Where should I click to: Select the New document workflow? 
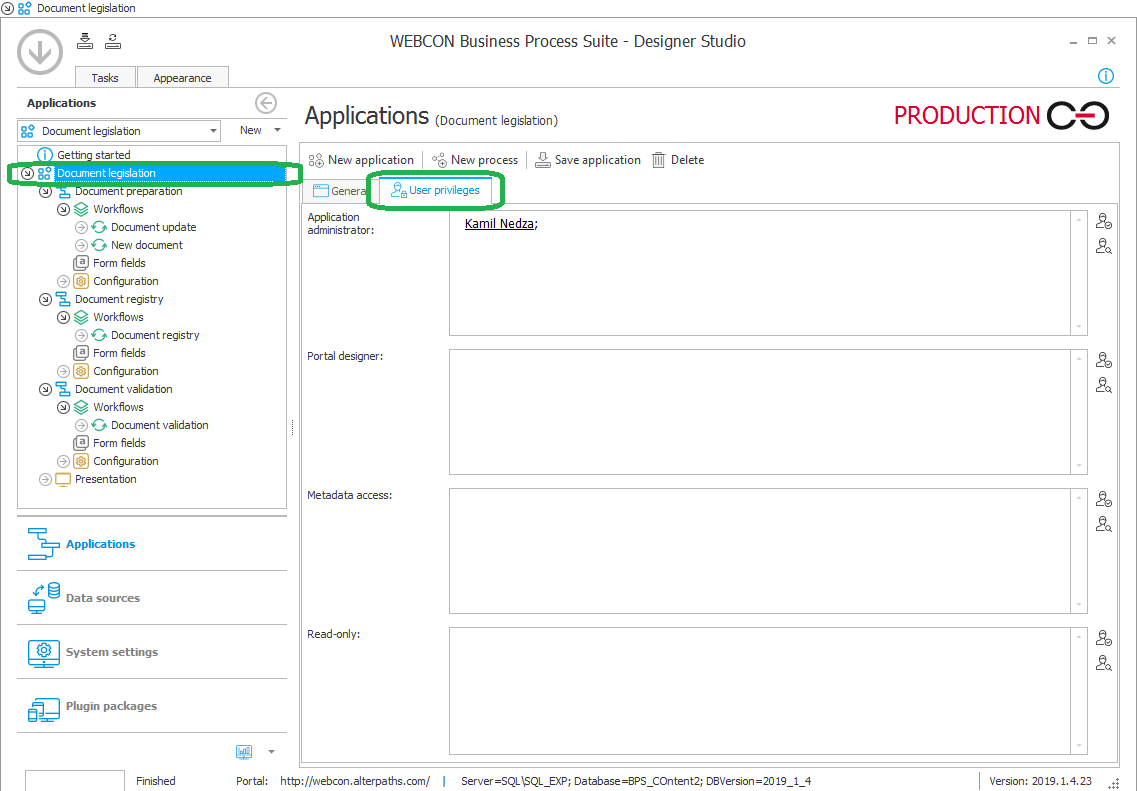point(146,245)
